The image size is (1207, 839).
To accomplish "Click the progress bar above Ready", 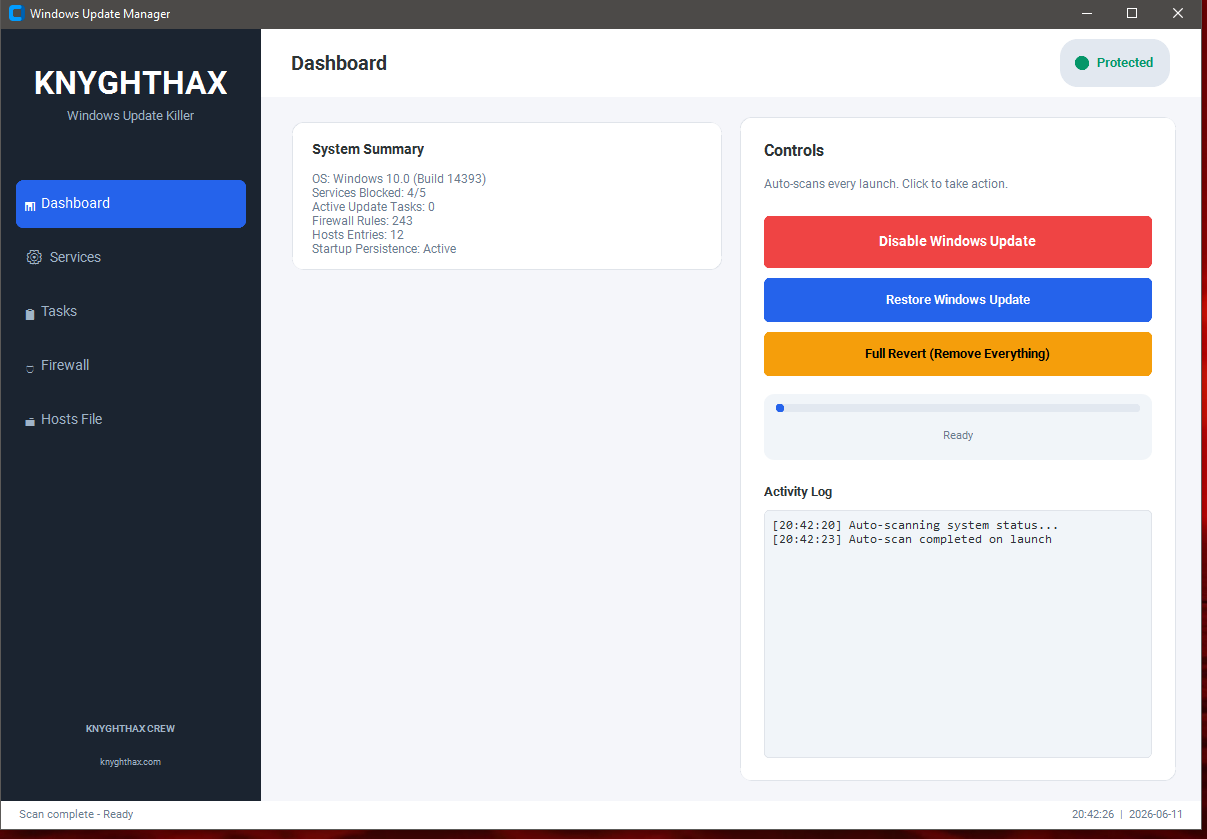I will click(x=957, y=408).
